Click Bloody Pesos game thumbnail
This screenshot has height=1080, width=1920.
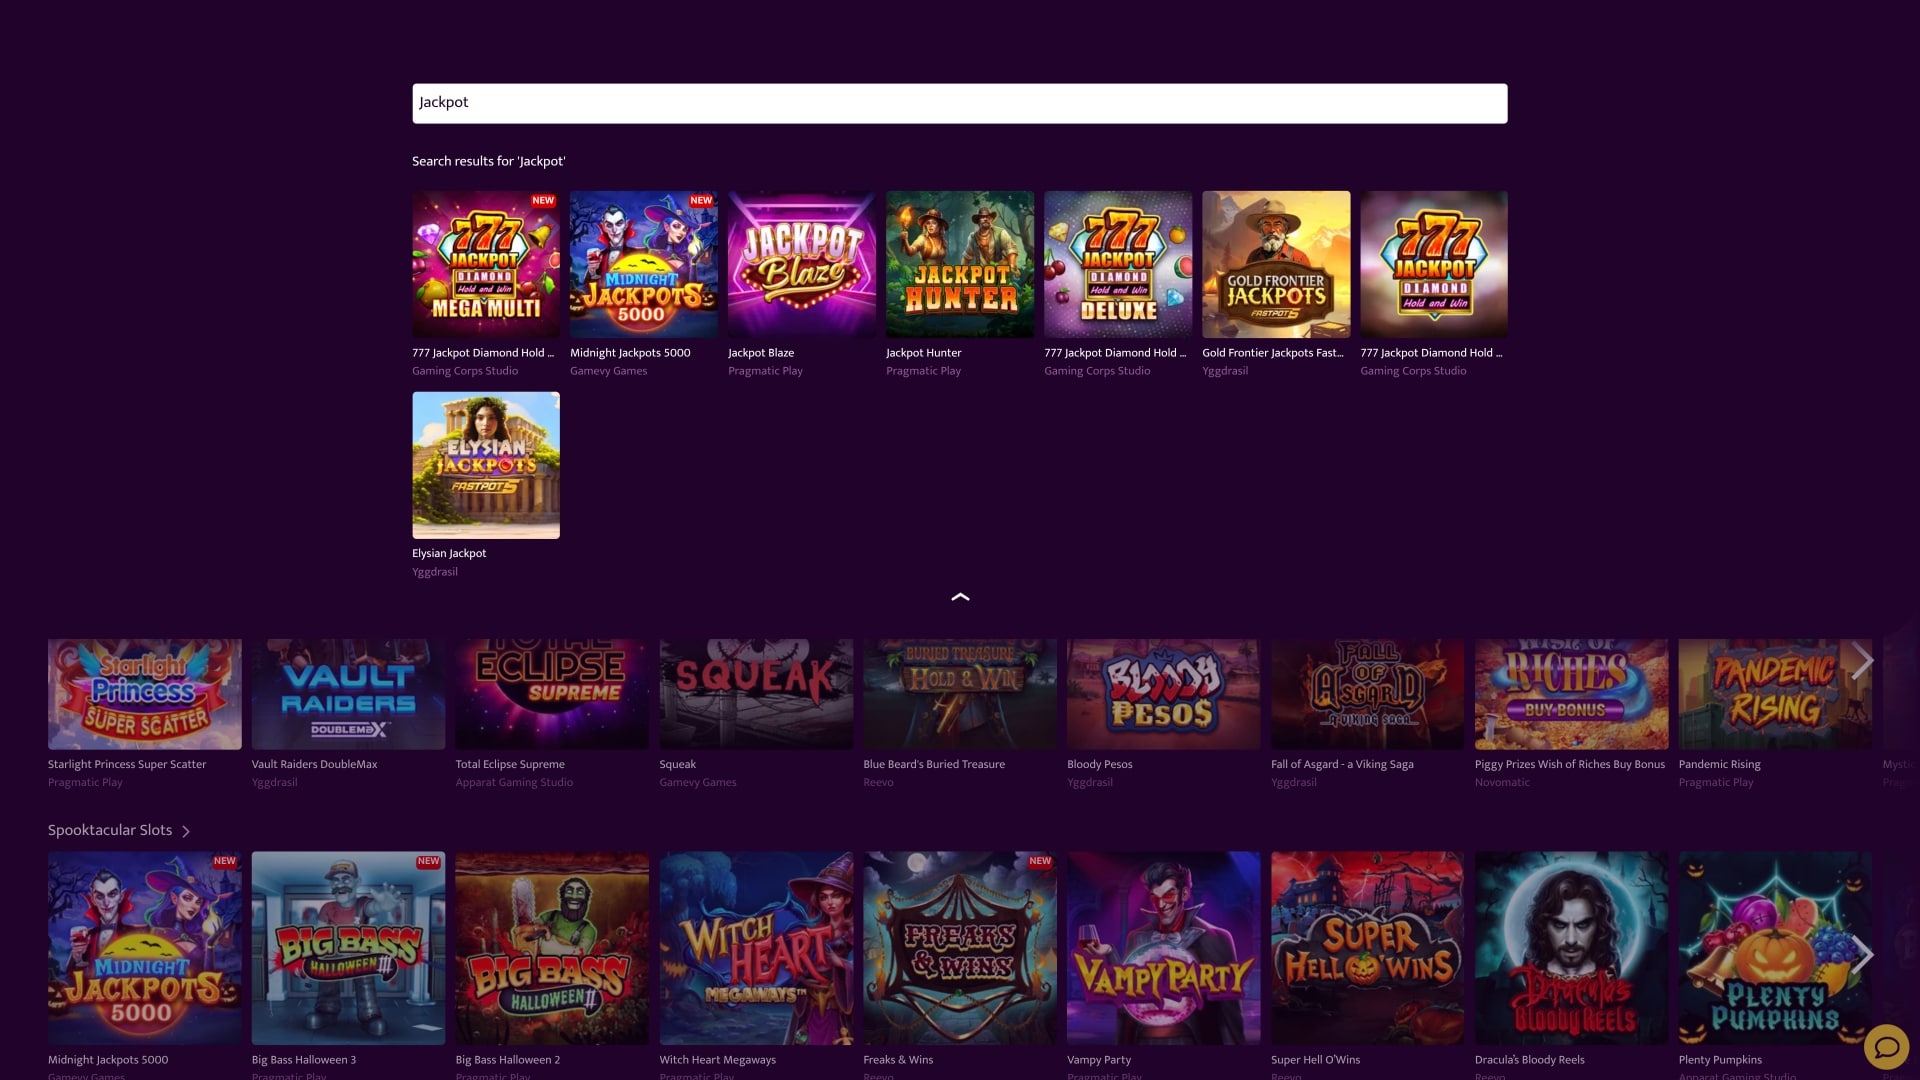coord(1163,694)
